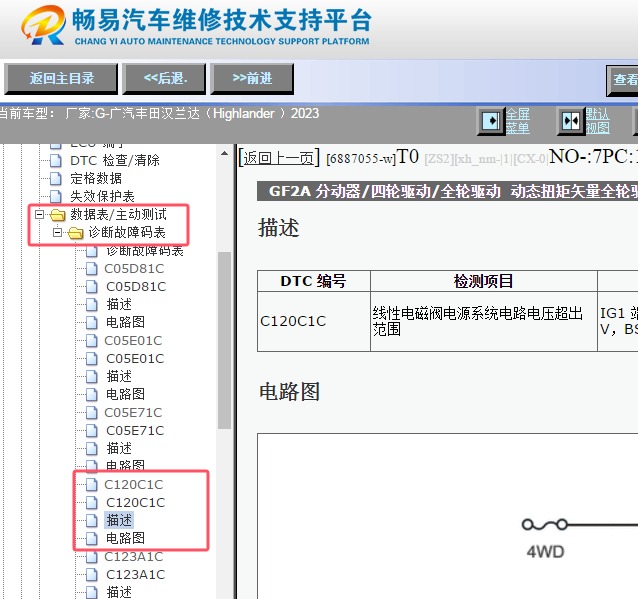Click the 返回上一页 link
The image size is (638, 599).
tap(279, 158)
